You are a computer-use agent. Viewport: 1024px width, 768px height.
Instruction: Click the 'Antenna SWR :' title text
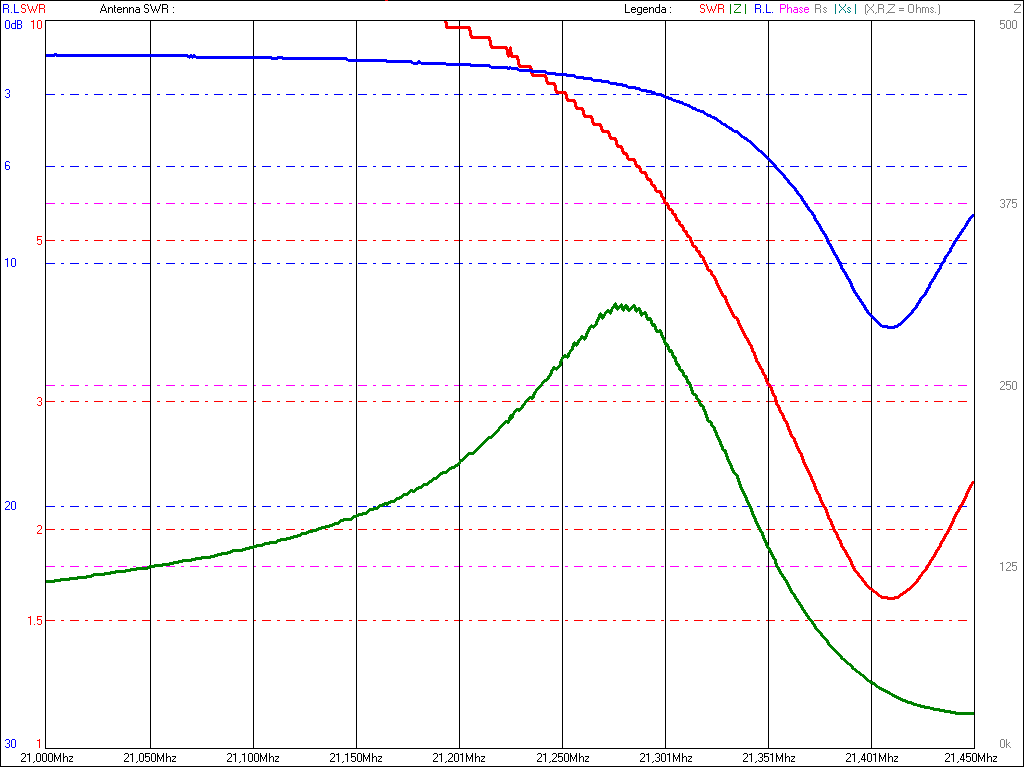point(137,9)
